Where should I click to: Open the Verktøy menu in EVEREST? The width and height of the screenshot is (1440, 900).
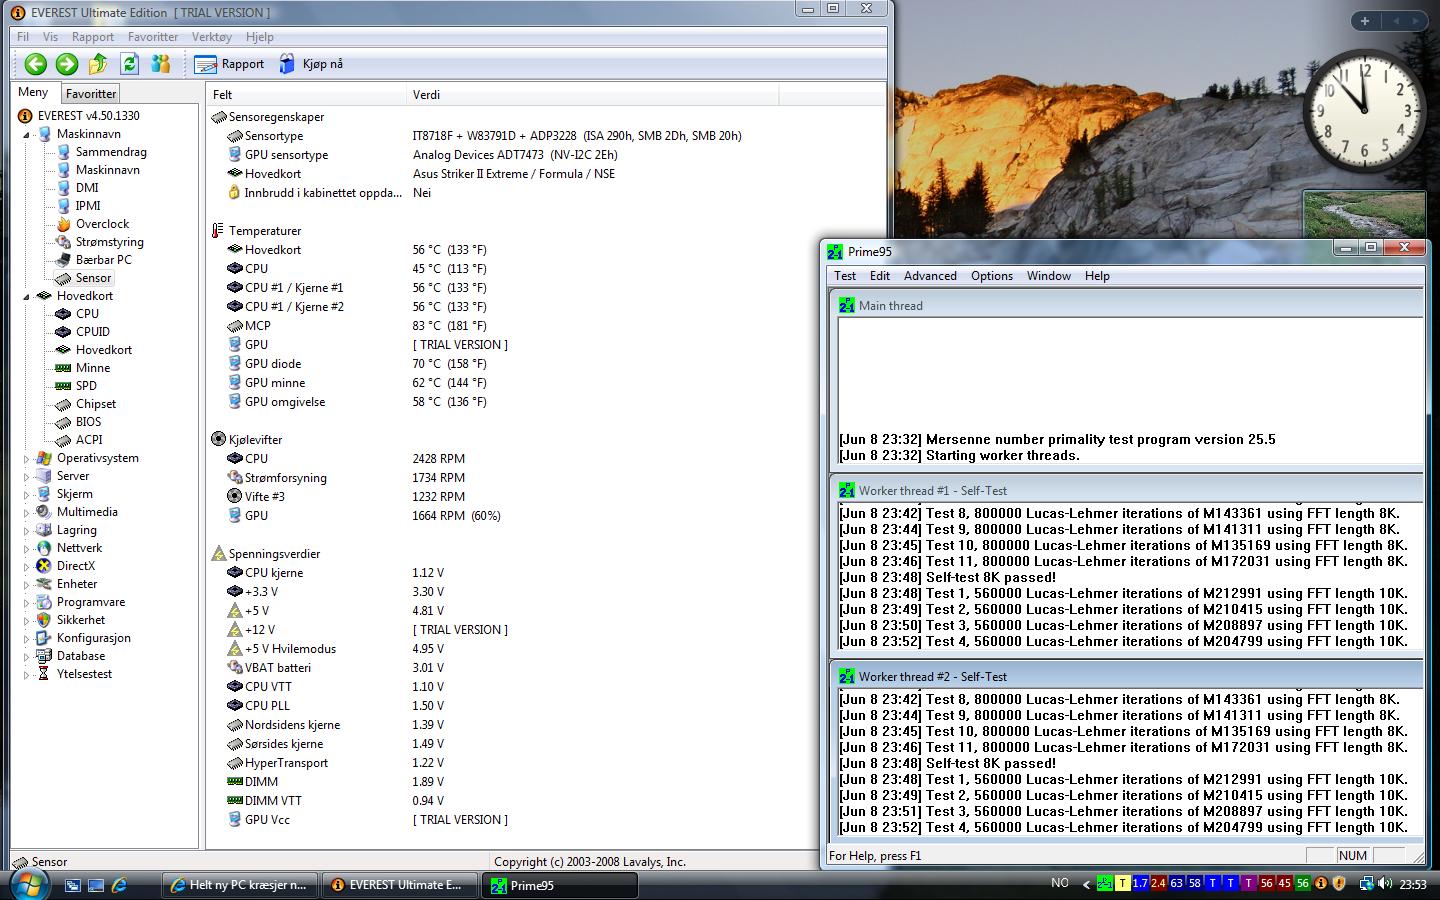pos(211,37)
